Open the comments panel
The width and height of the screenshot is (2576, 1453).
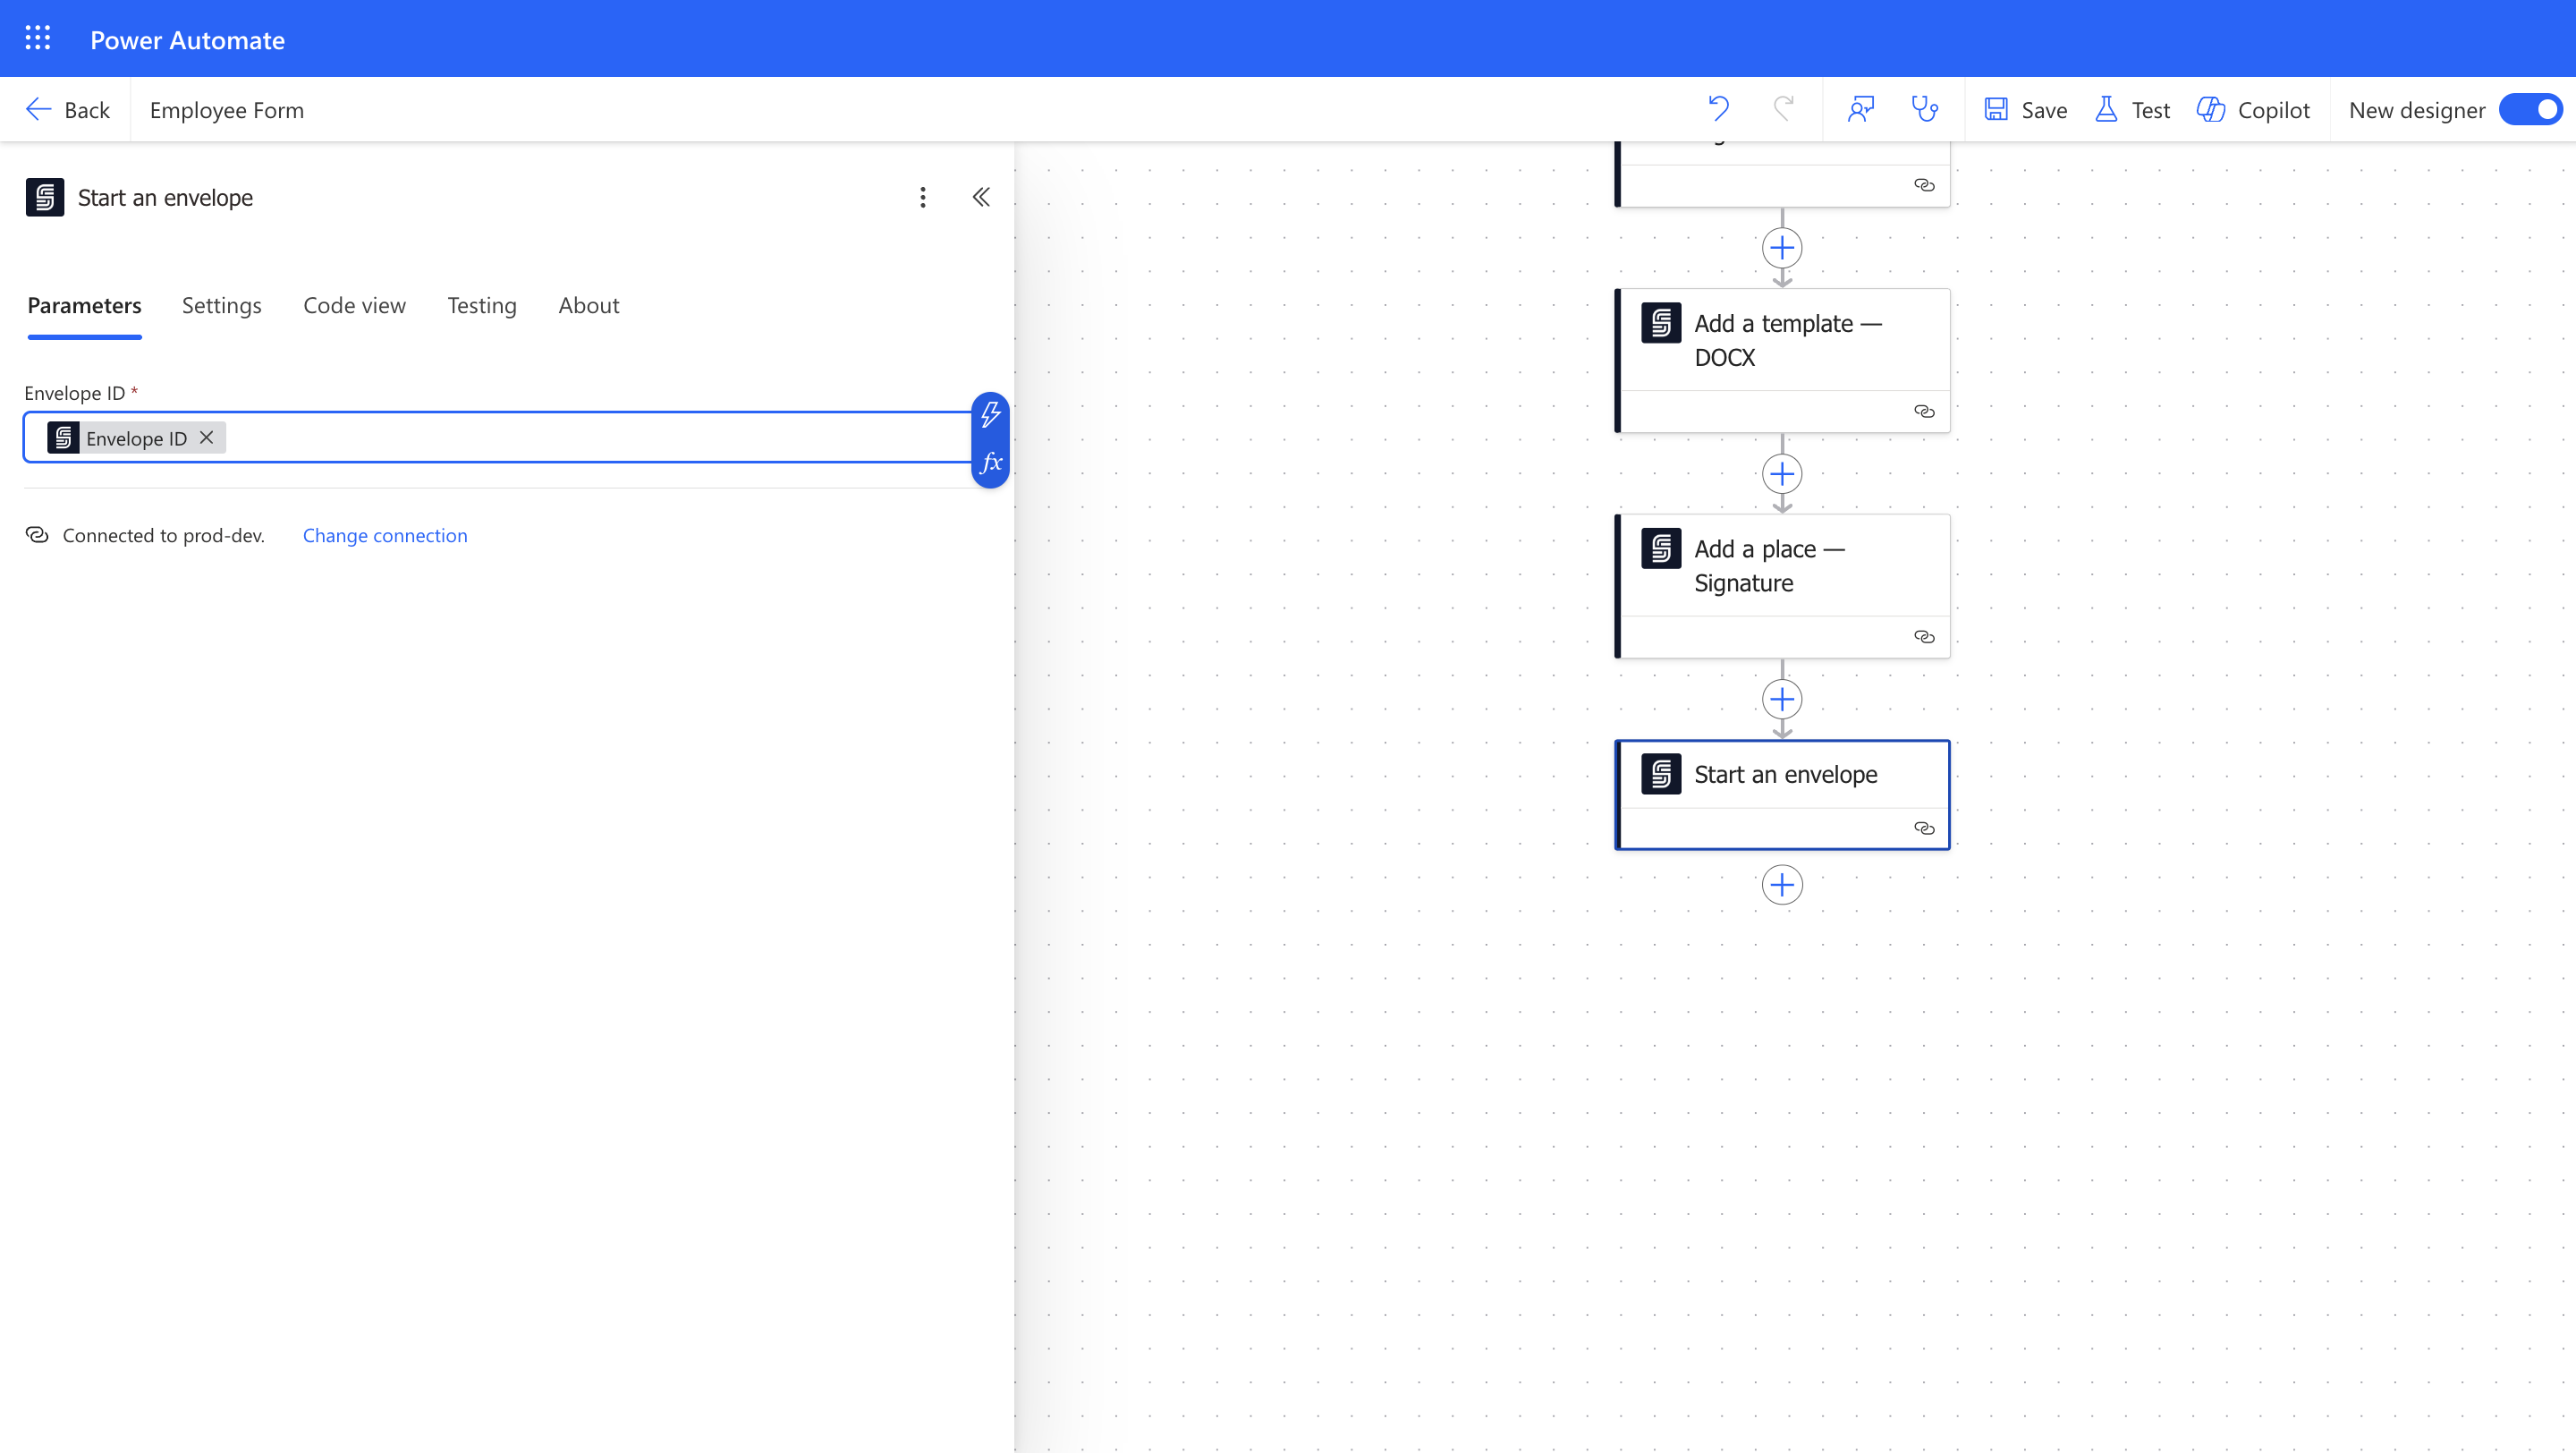coord(1861,109)
